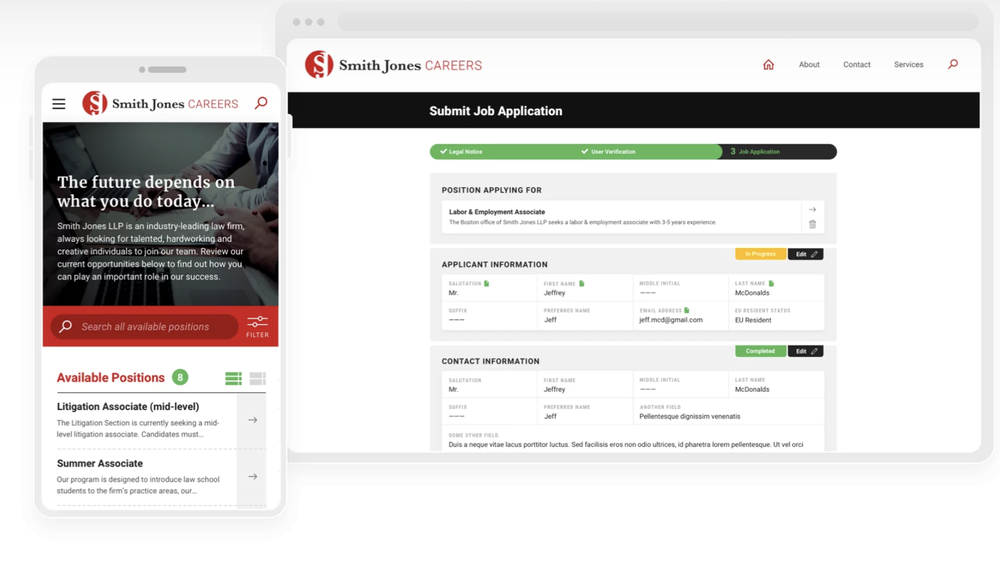Click the search positions input field
The width and height of the screenshot is (1000, 575).
145,326
